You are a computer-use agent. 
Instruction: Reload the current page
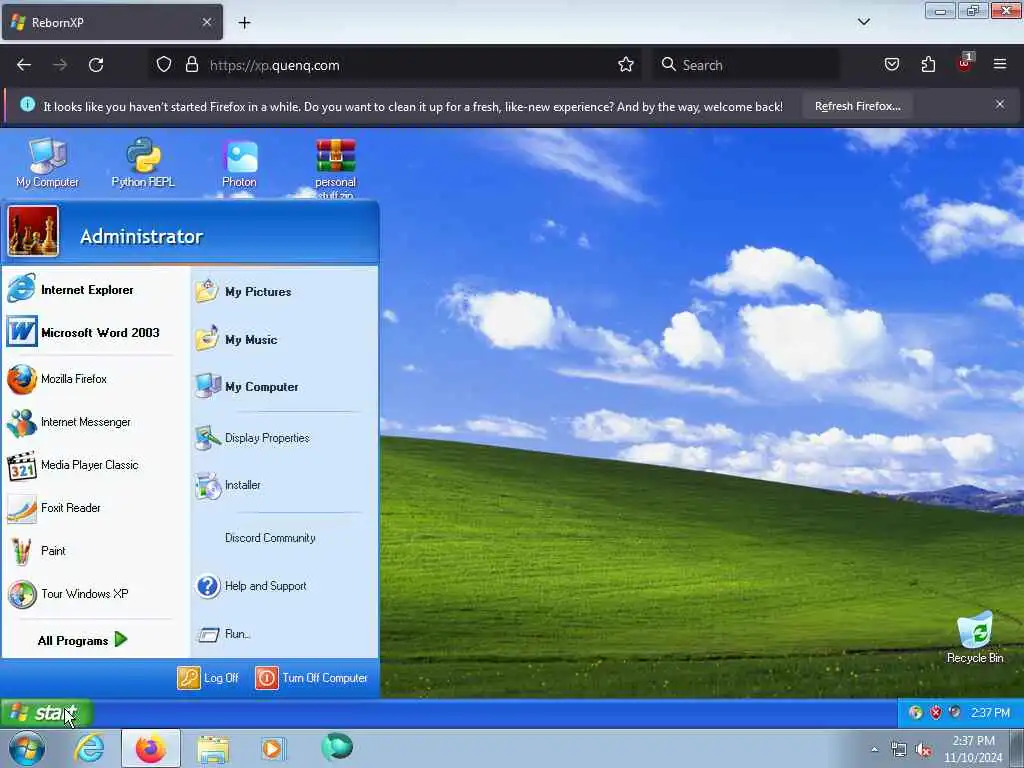coord(96,65)
